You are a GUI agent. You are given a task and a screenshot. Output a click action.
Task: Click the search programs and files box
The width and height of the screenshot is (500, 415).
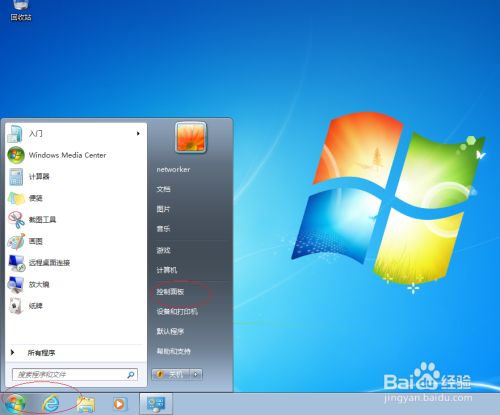click(x=75, y=375)
